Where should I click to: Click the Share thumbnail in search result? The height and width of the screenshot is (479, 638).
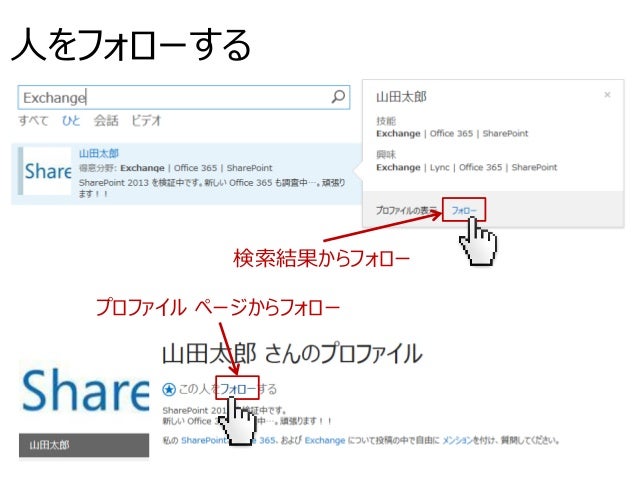point(48,171)
